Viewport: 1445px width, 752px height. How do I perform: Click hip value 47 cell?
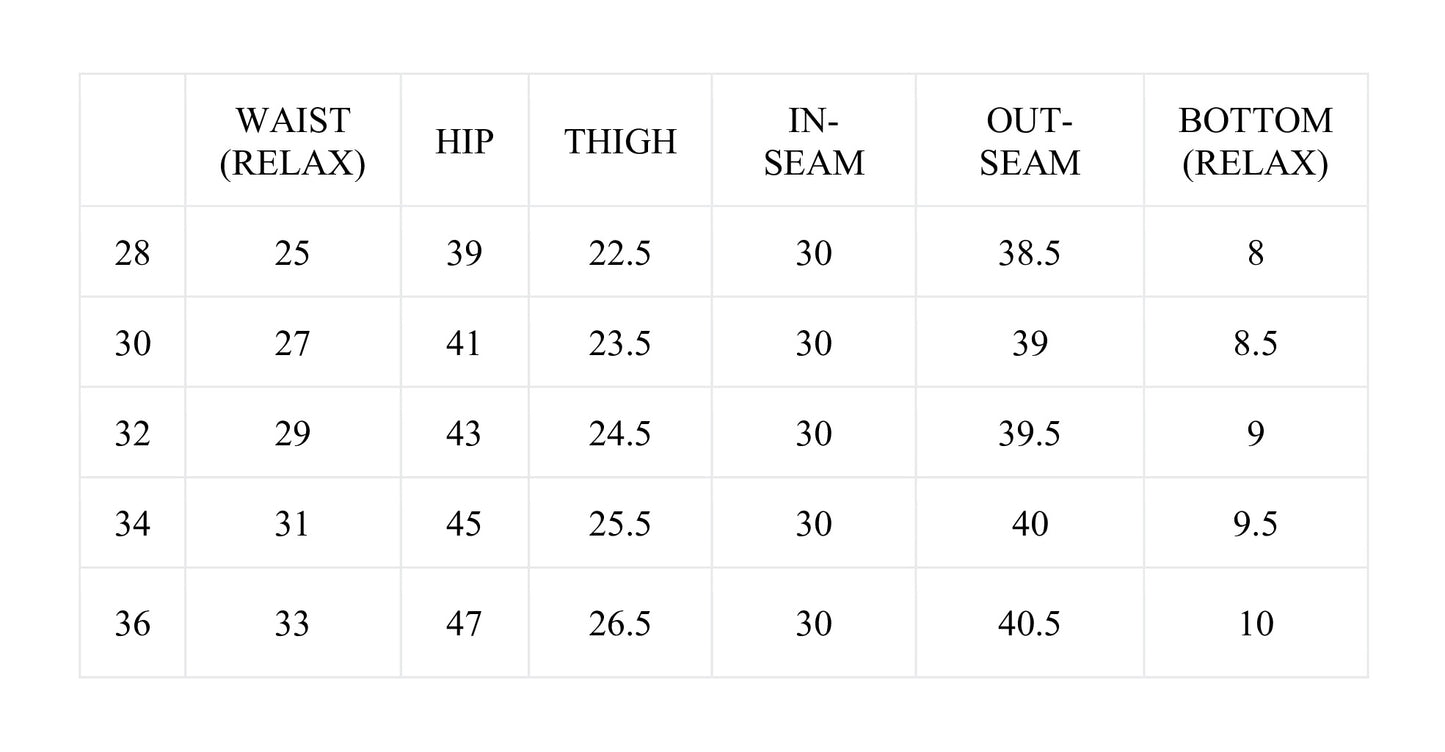coord(464,624)
